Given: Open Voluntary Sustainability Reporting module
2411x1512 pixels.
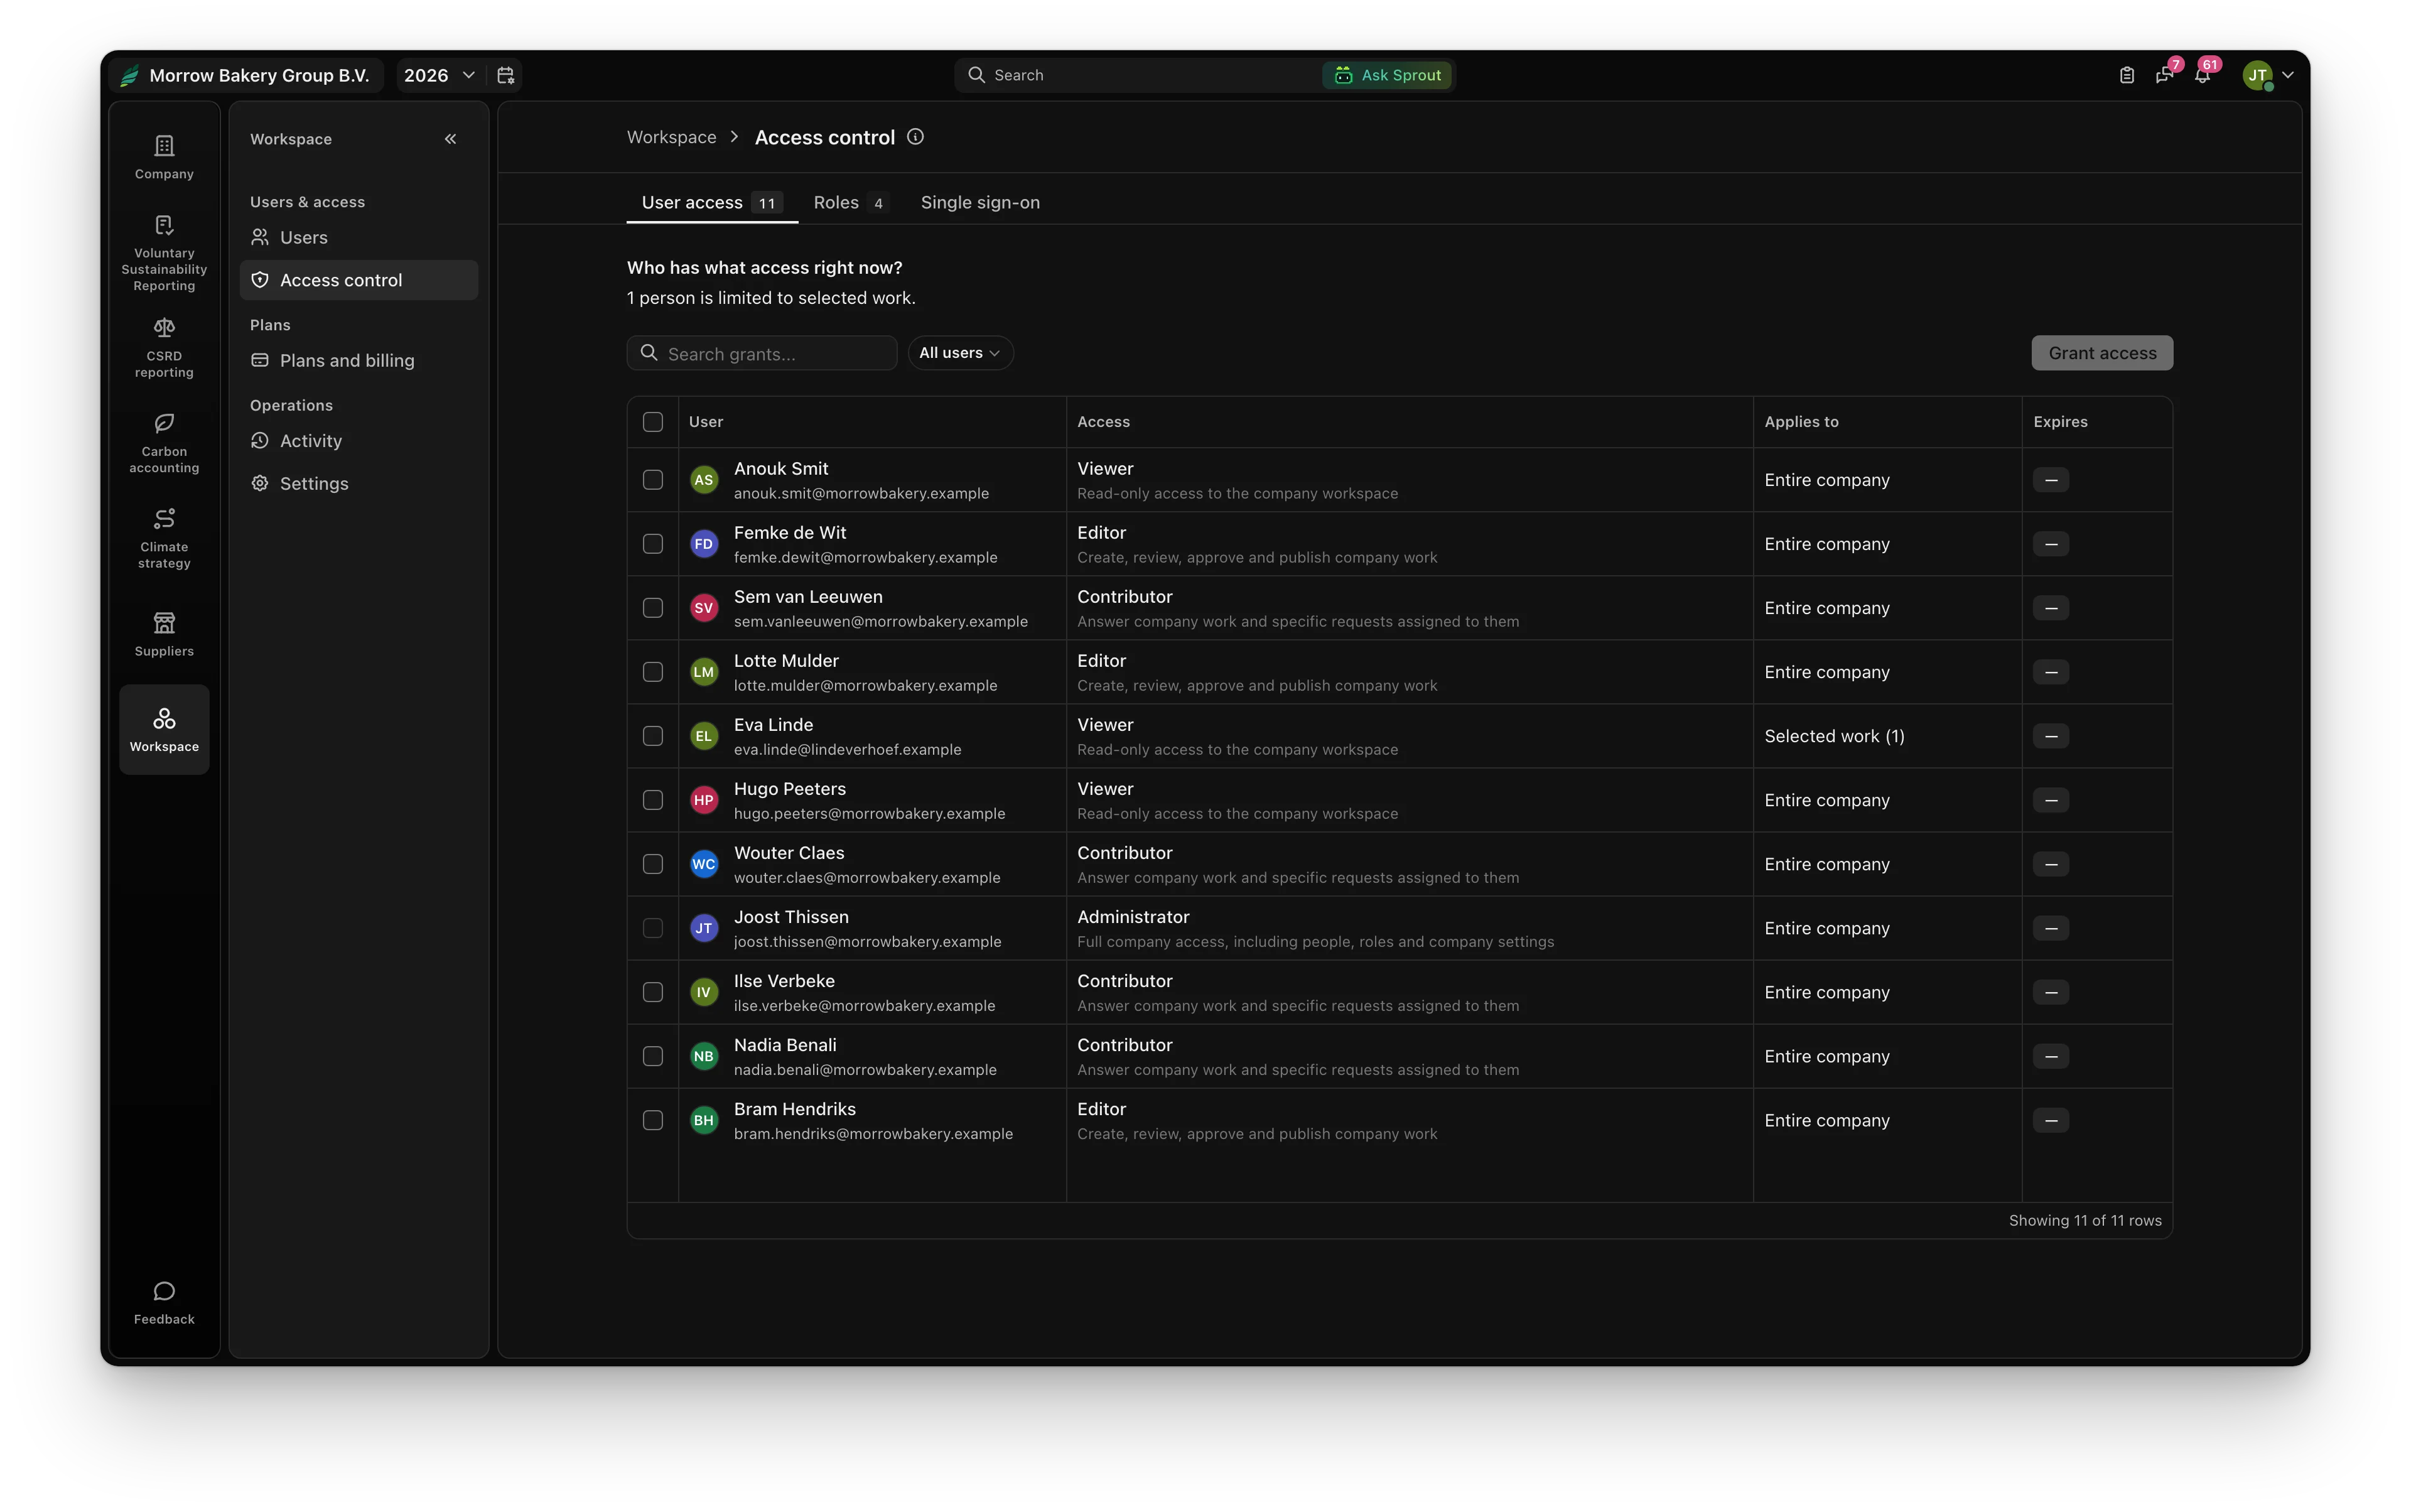Looking at the screenshot, I should point(164,253).
